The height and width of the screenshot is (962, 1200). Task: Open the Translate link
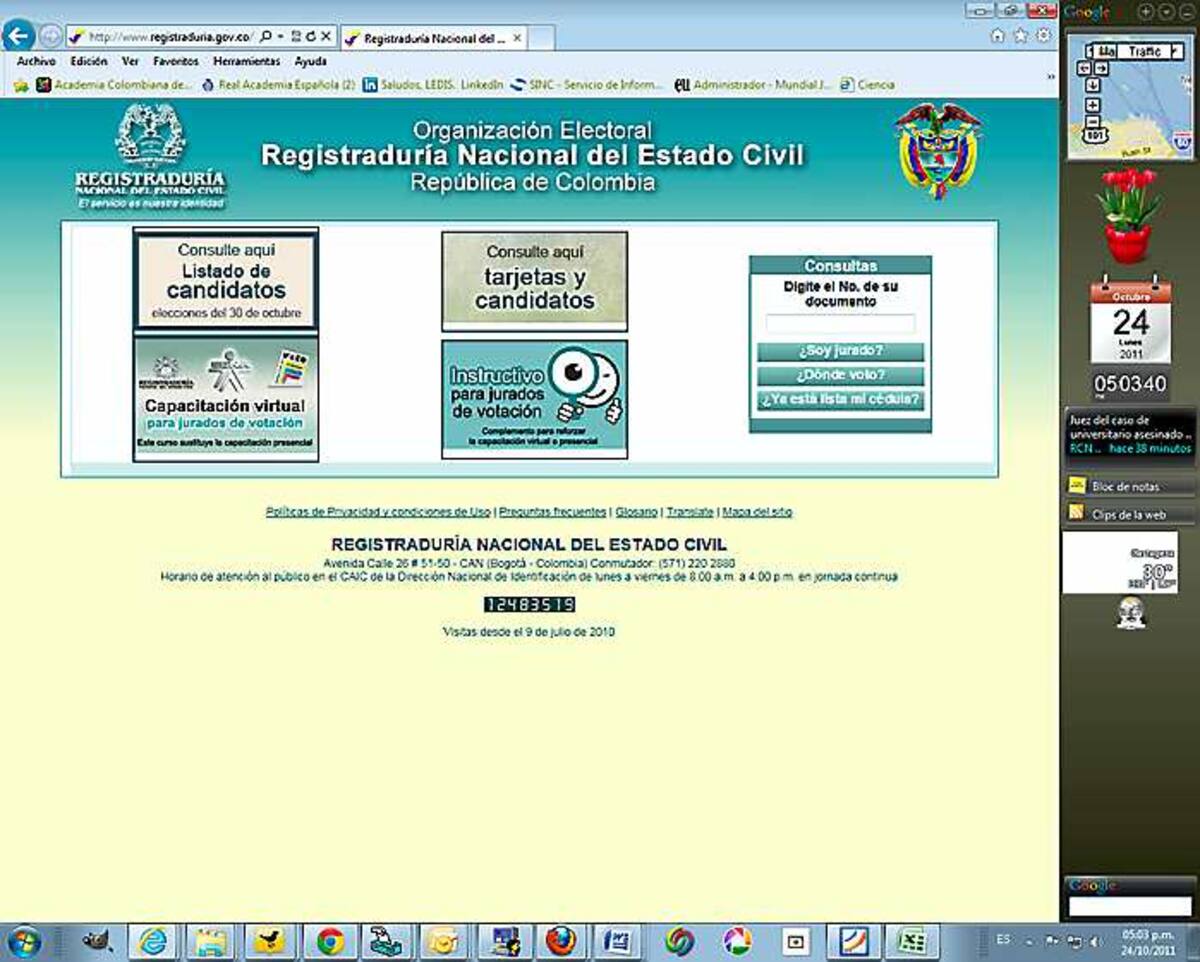[690, 512]
